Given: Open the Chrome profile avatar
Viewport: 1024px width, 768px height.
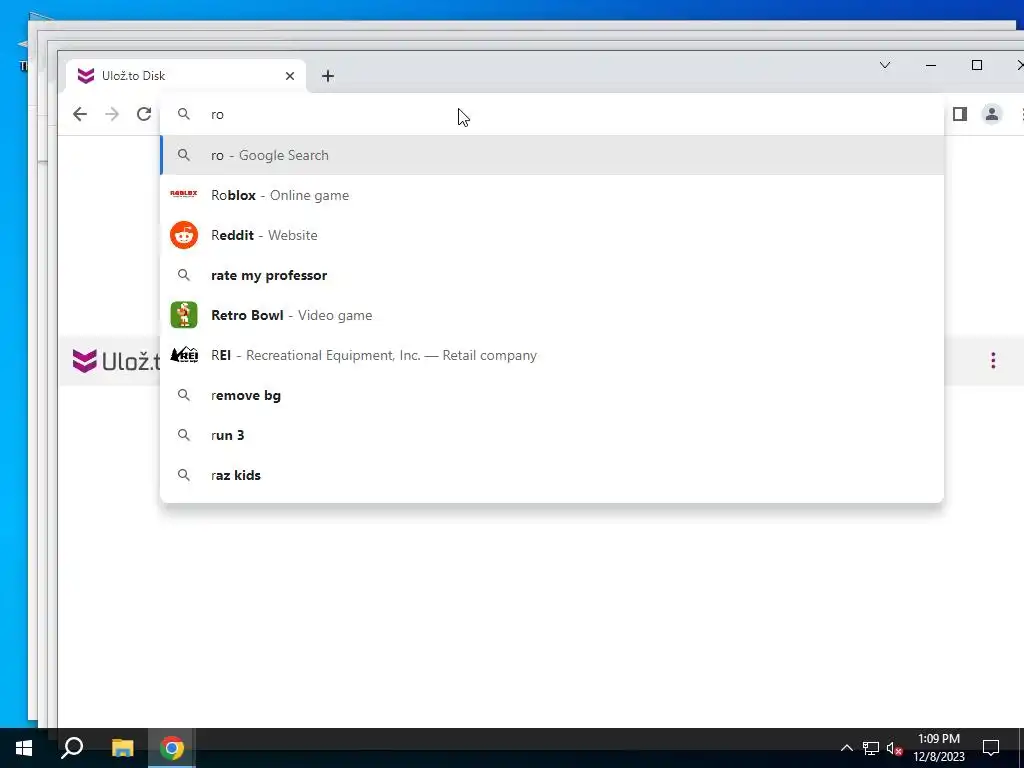Looking at the screenshot, I should click(991, 114).
